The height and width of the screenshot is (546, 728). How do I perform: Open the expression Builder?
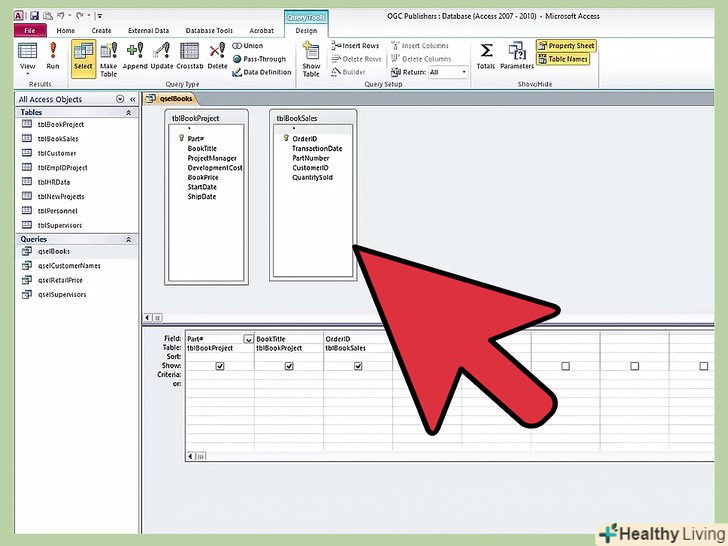pyautogui.click(x=348, y=72)
